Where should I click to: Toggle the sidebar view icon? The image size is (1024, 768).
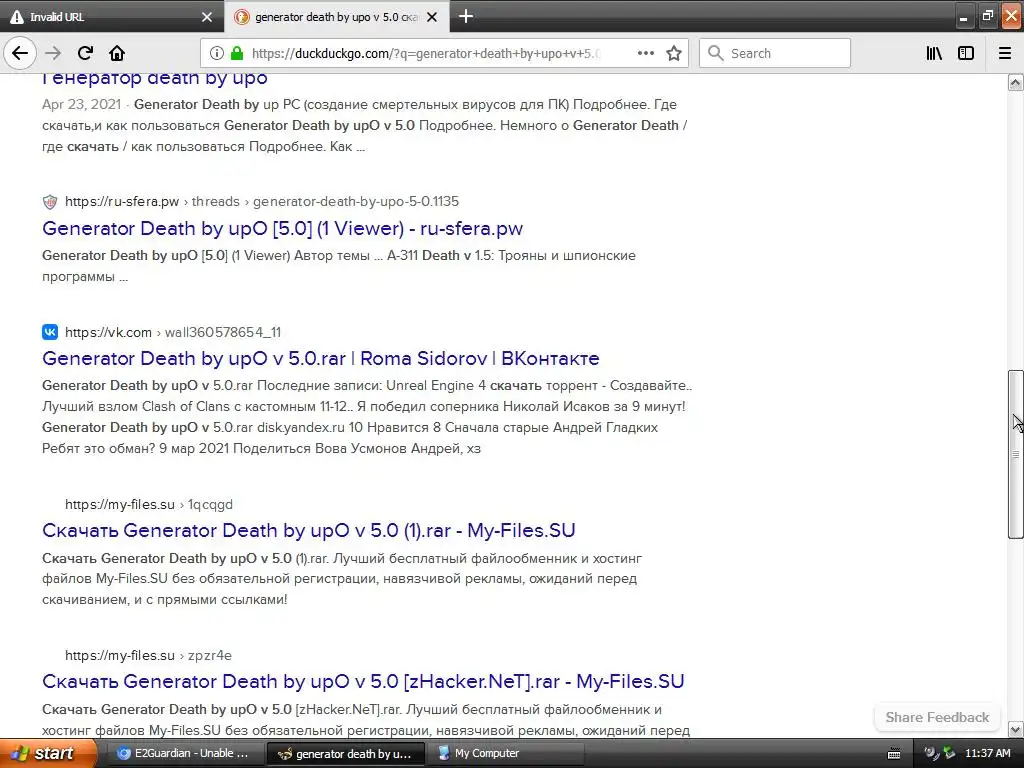pos(966,53)
